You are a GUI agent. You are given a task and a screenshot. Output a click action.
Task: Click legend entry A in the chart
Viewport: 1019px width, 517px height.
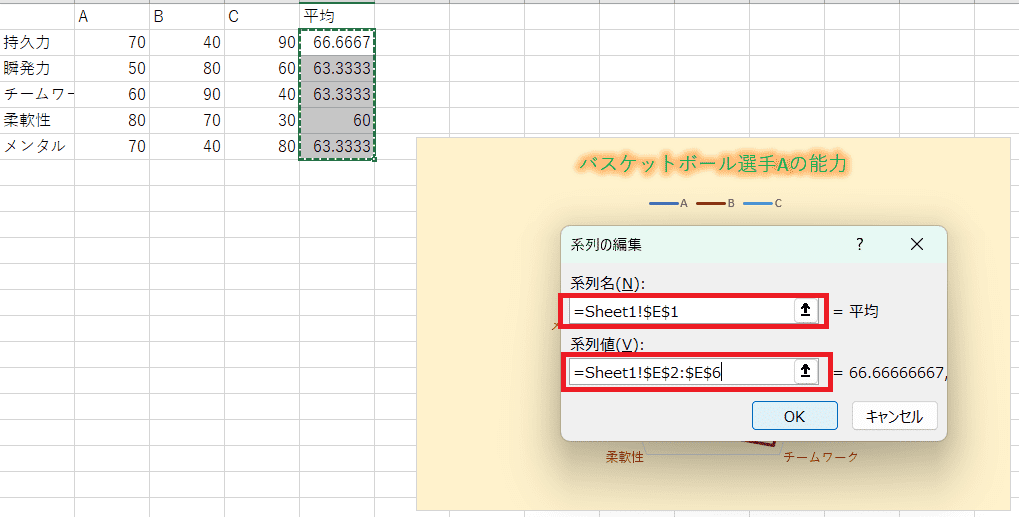668,203
